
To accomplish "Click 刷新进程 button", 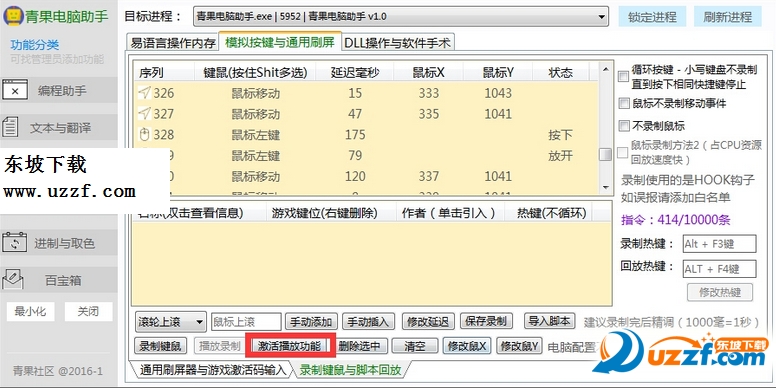I will click(x=728, y=17).
